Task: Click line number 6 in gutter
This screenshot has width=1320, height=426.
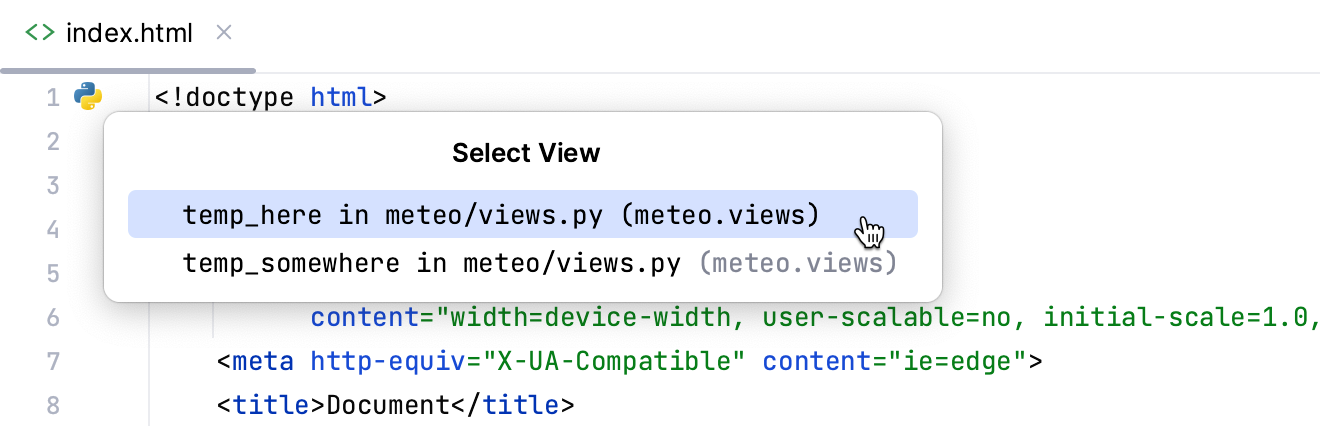Action: (53, 318)
